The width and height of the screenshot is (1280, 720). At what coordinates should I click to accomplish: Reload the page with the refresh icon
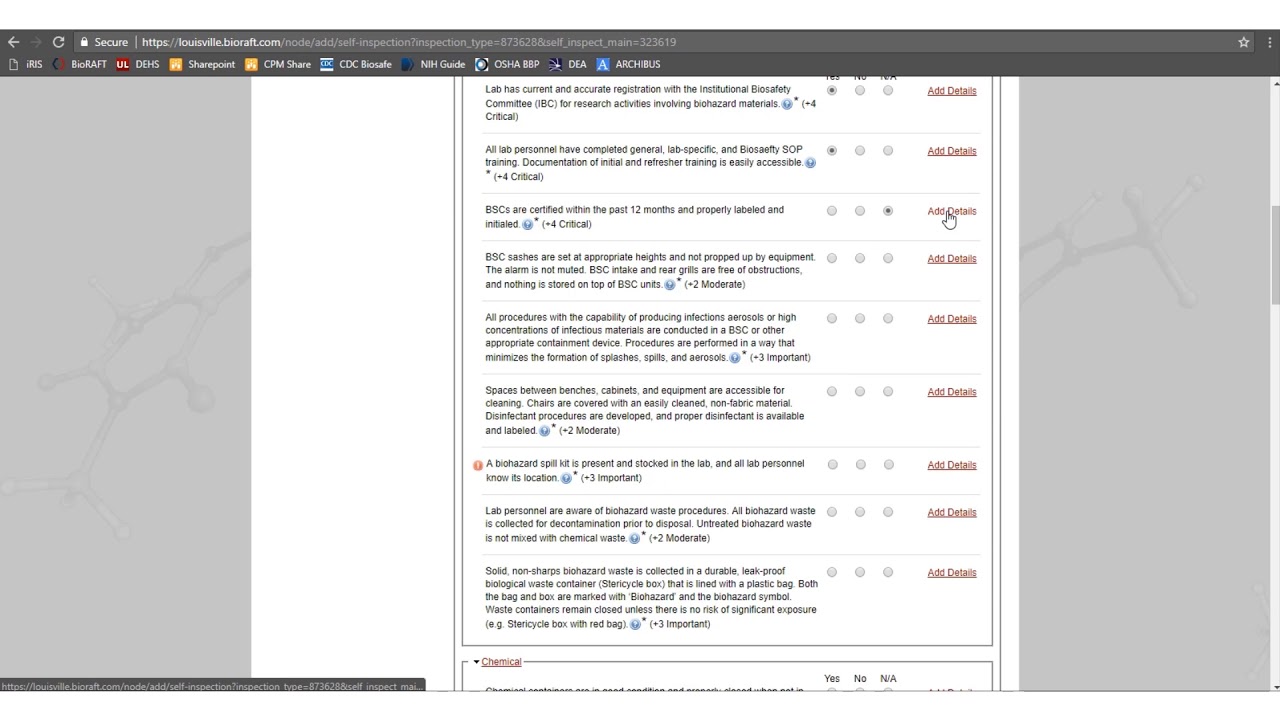pos(58,42)
